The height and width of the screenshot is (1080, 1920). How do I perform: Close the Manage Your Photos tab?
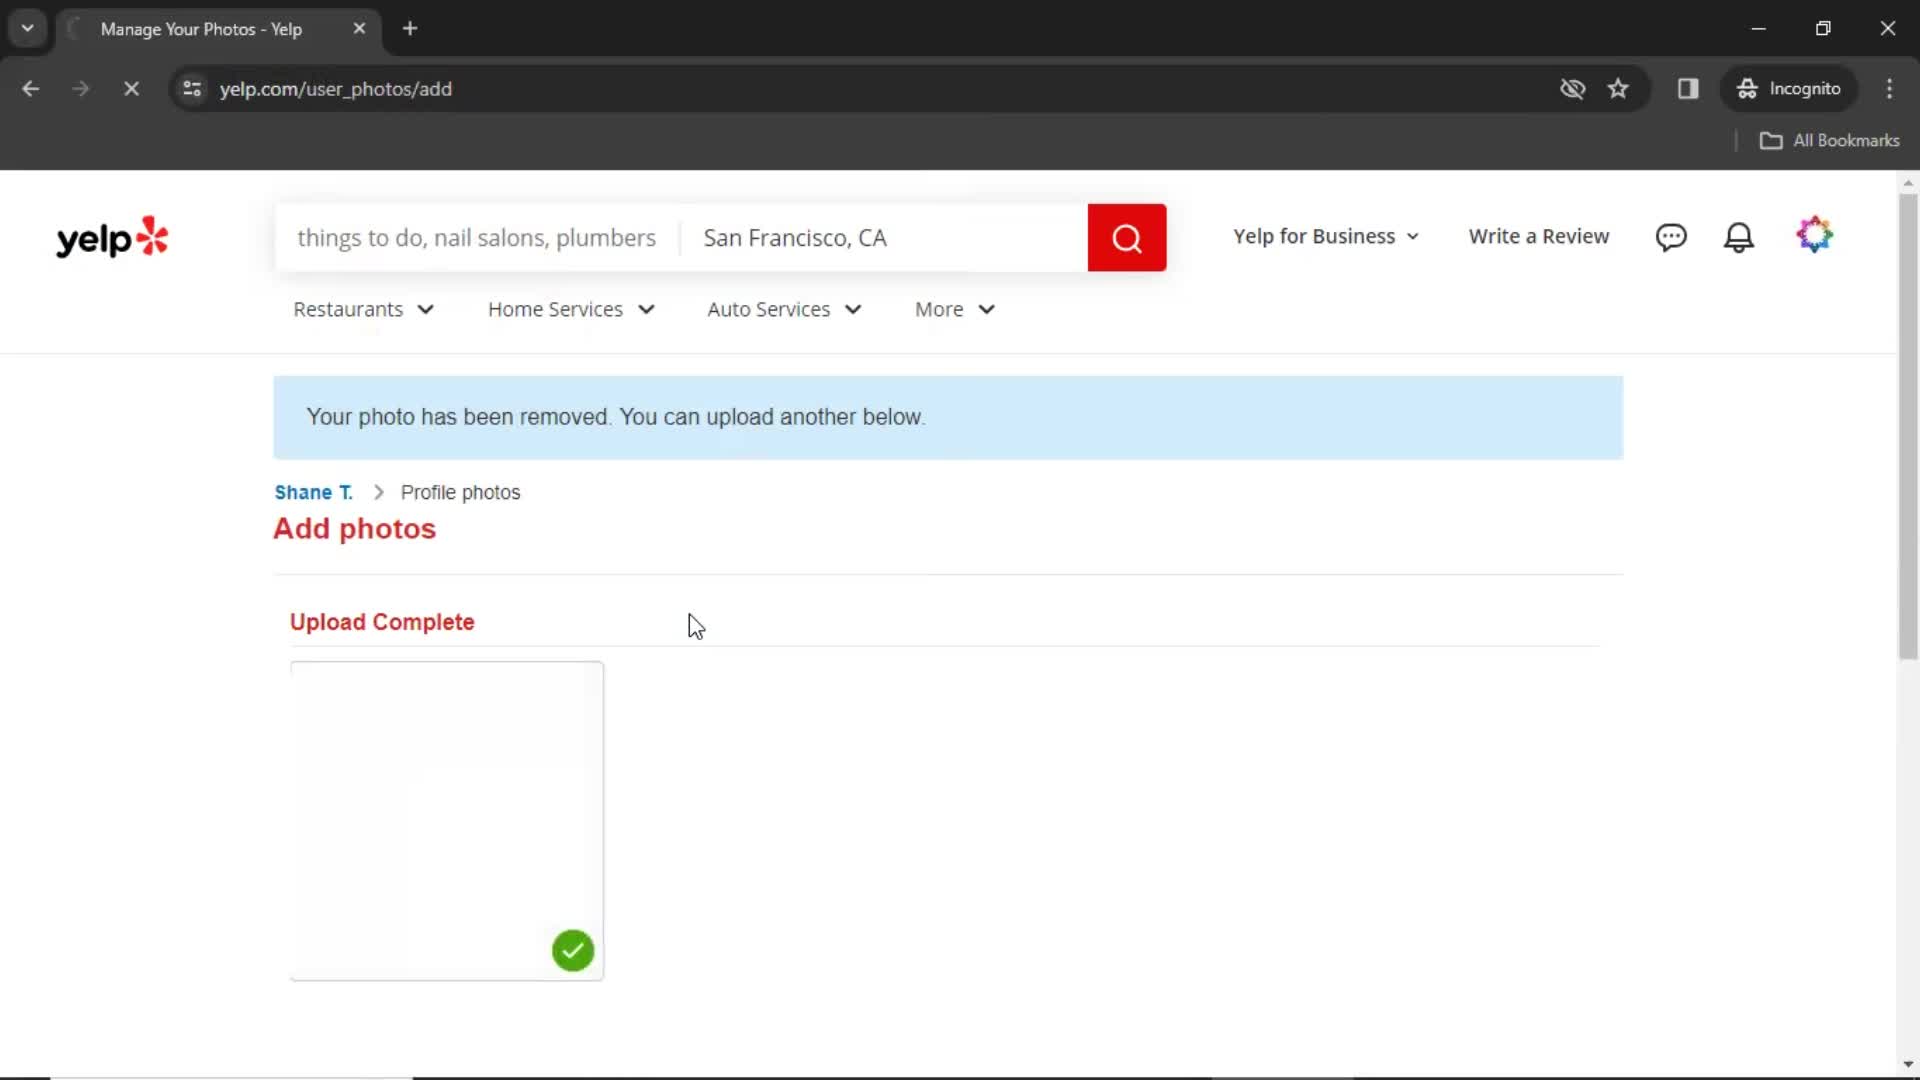pyautogui.click(x=359, y=29)
